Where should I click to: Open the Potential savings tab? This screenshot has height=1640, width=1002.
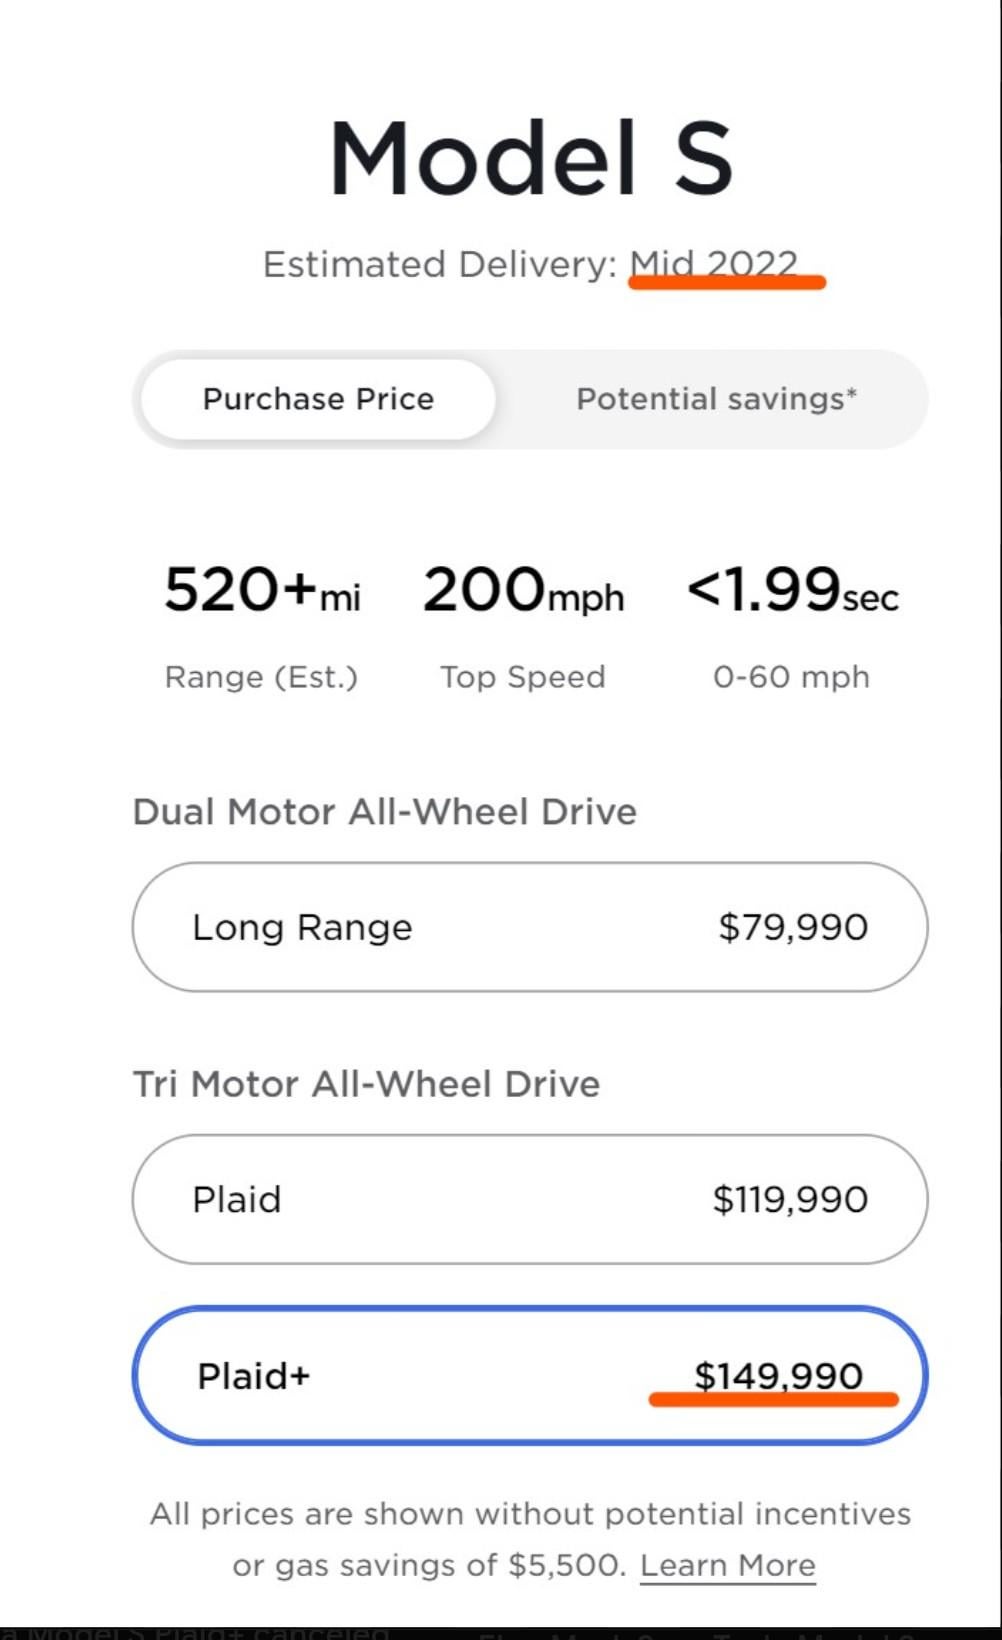point(716,399)
